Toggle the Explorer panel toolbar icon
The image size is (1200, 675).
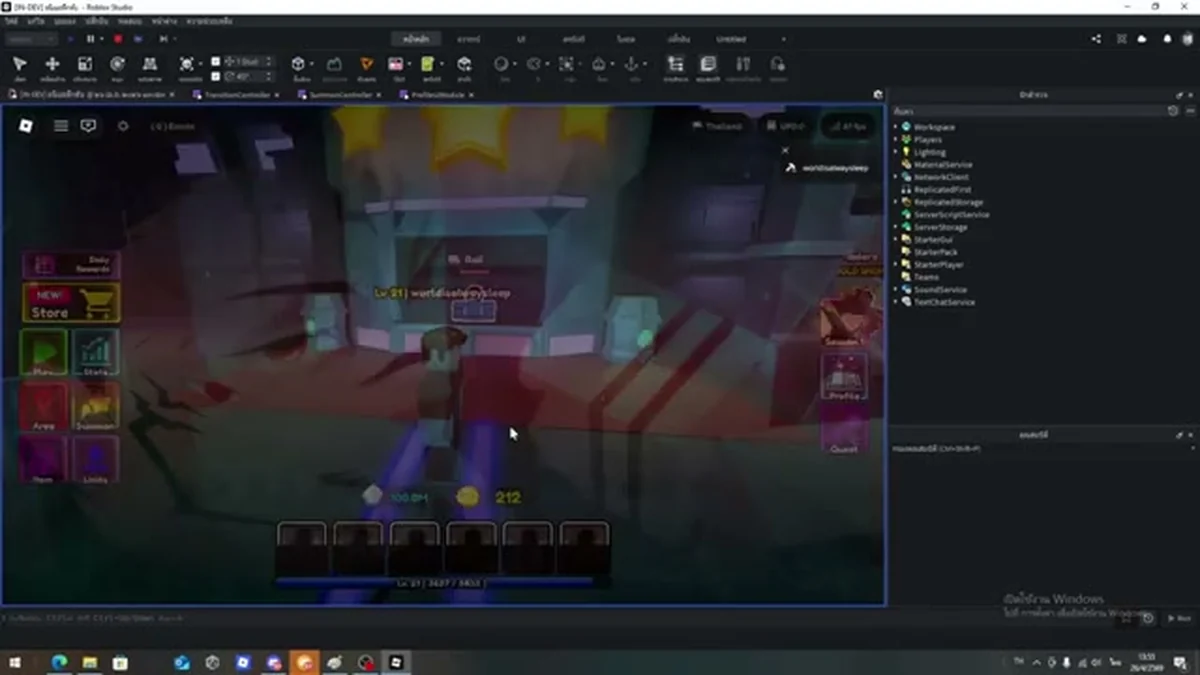coord(675,64)
